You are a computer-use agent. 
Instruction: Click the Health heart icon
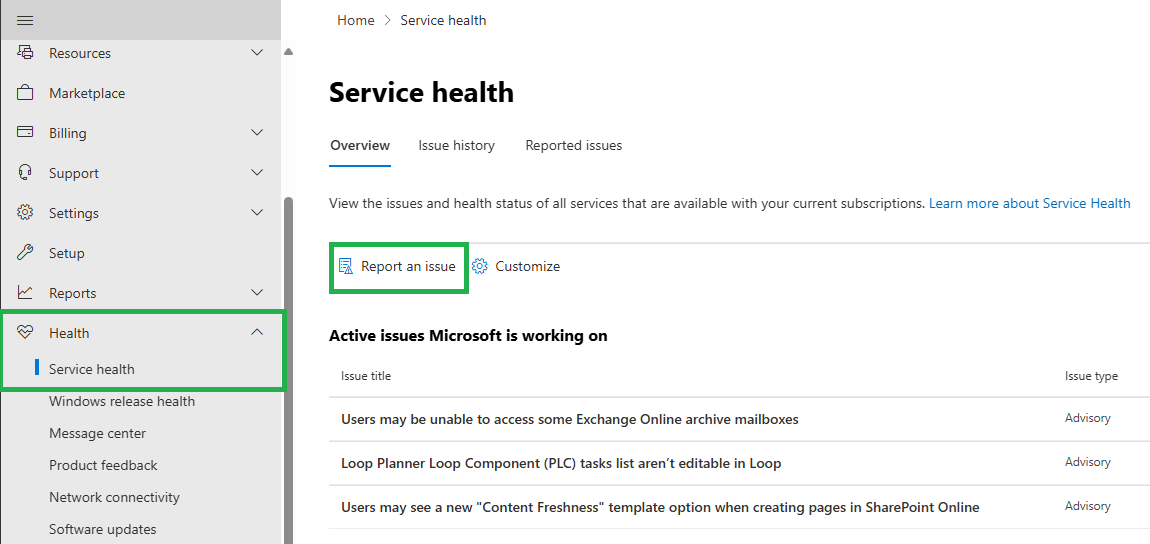pyautogui.click(x=25, y=333)
